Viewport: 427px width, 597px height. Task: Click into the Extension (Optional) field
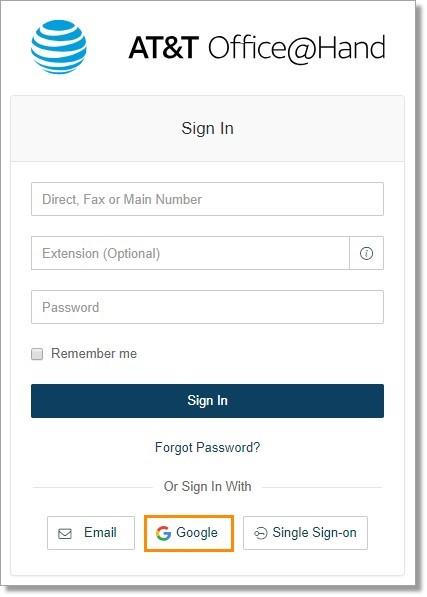pos(190,253)
